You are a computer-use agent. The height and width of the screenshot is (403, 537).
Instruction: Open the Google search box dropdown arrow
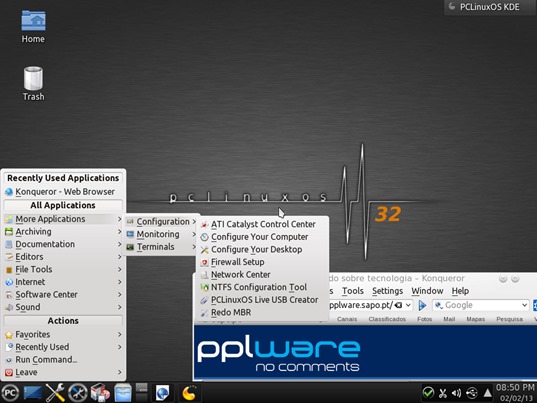pos(525,305)
